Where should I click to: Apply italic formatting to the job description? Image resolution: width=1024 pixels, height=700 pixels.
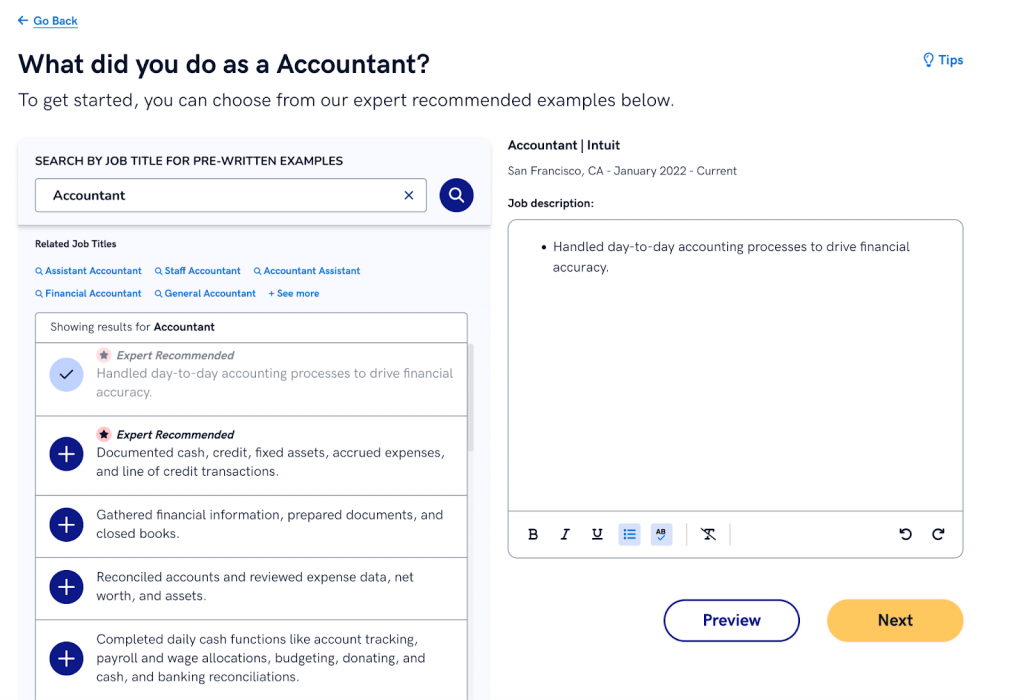click(565, 534)
